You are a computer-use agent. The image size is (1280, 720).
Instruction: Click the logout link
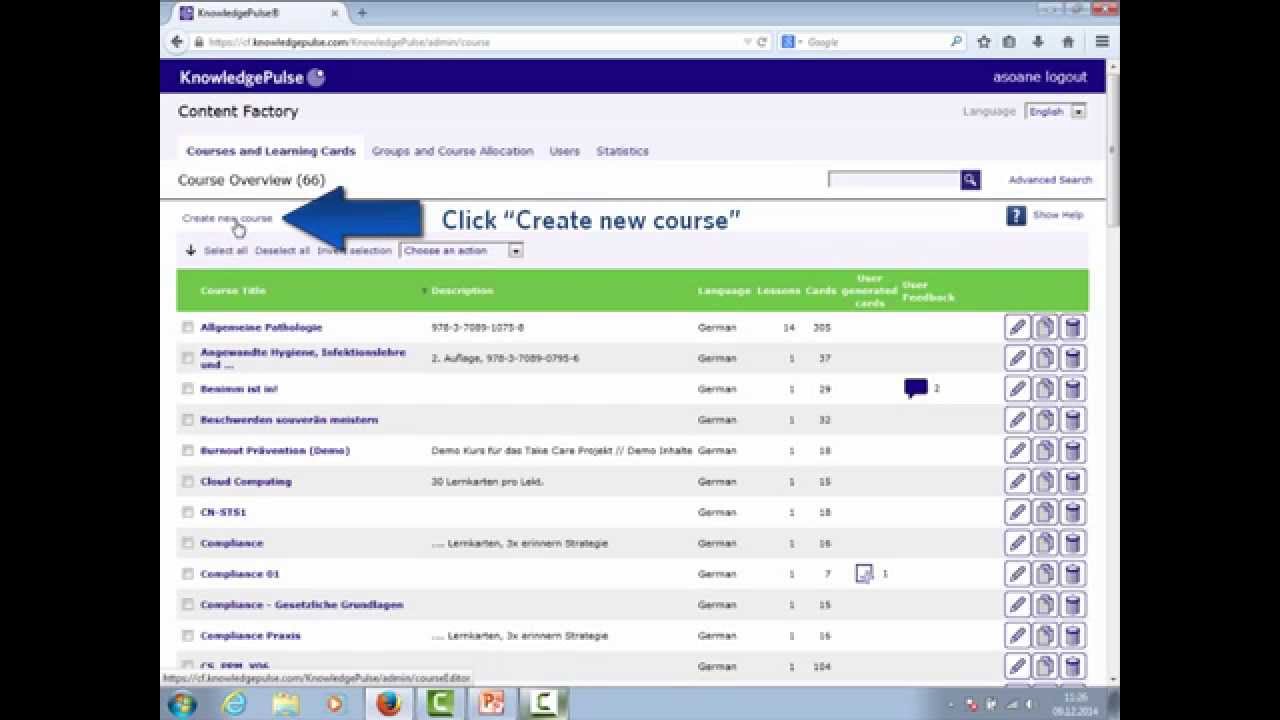click(x=1065, y=77)
